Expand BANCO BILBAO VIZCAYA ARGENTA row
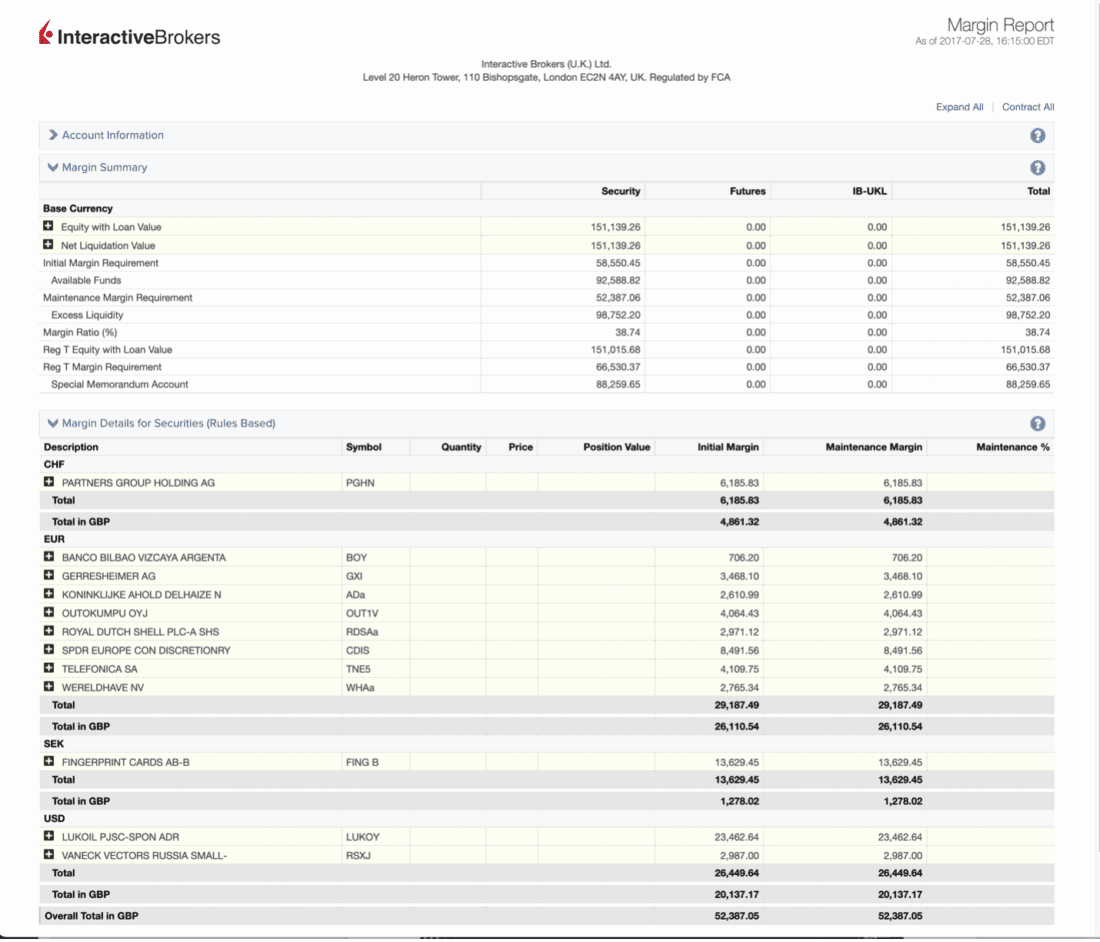The width and height of the screenshot is (1100, 942). (x=48, y=556)
